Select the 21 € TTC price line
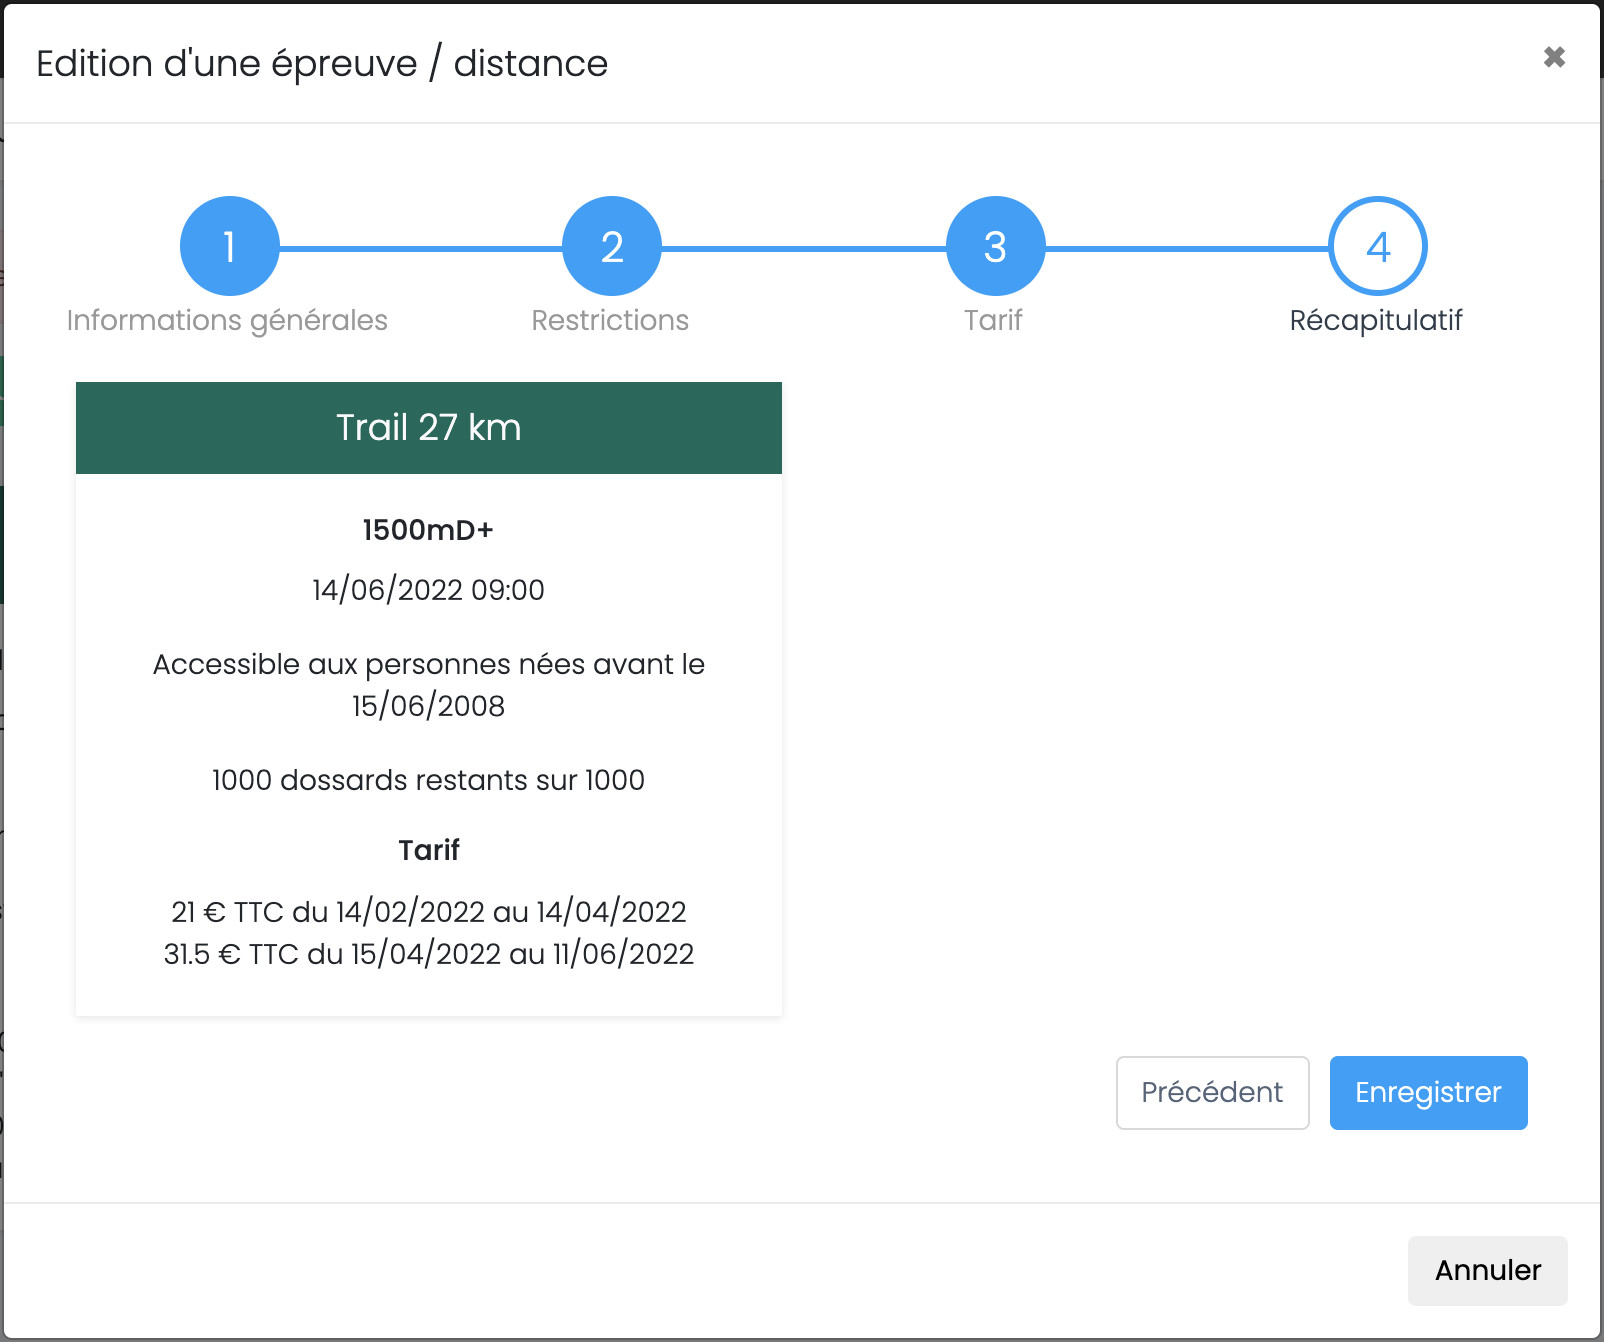The width and height of the screenshot is (1604, 1342). [428, 912]
